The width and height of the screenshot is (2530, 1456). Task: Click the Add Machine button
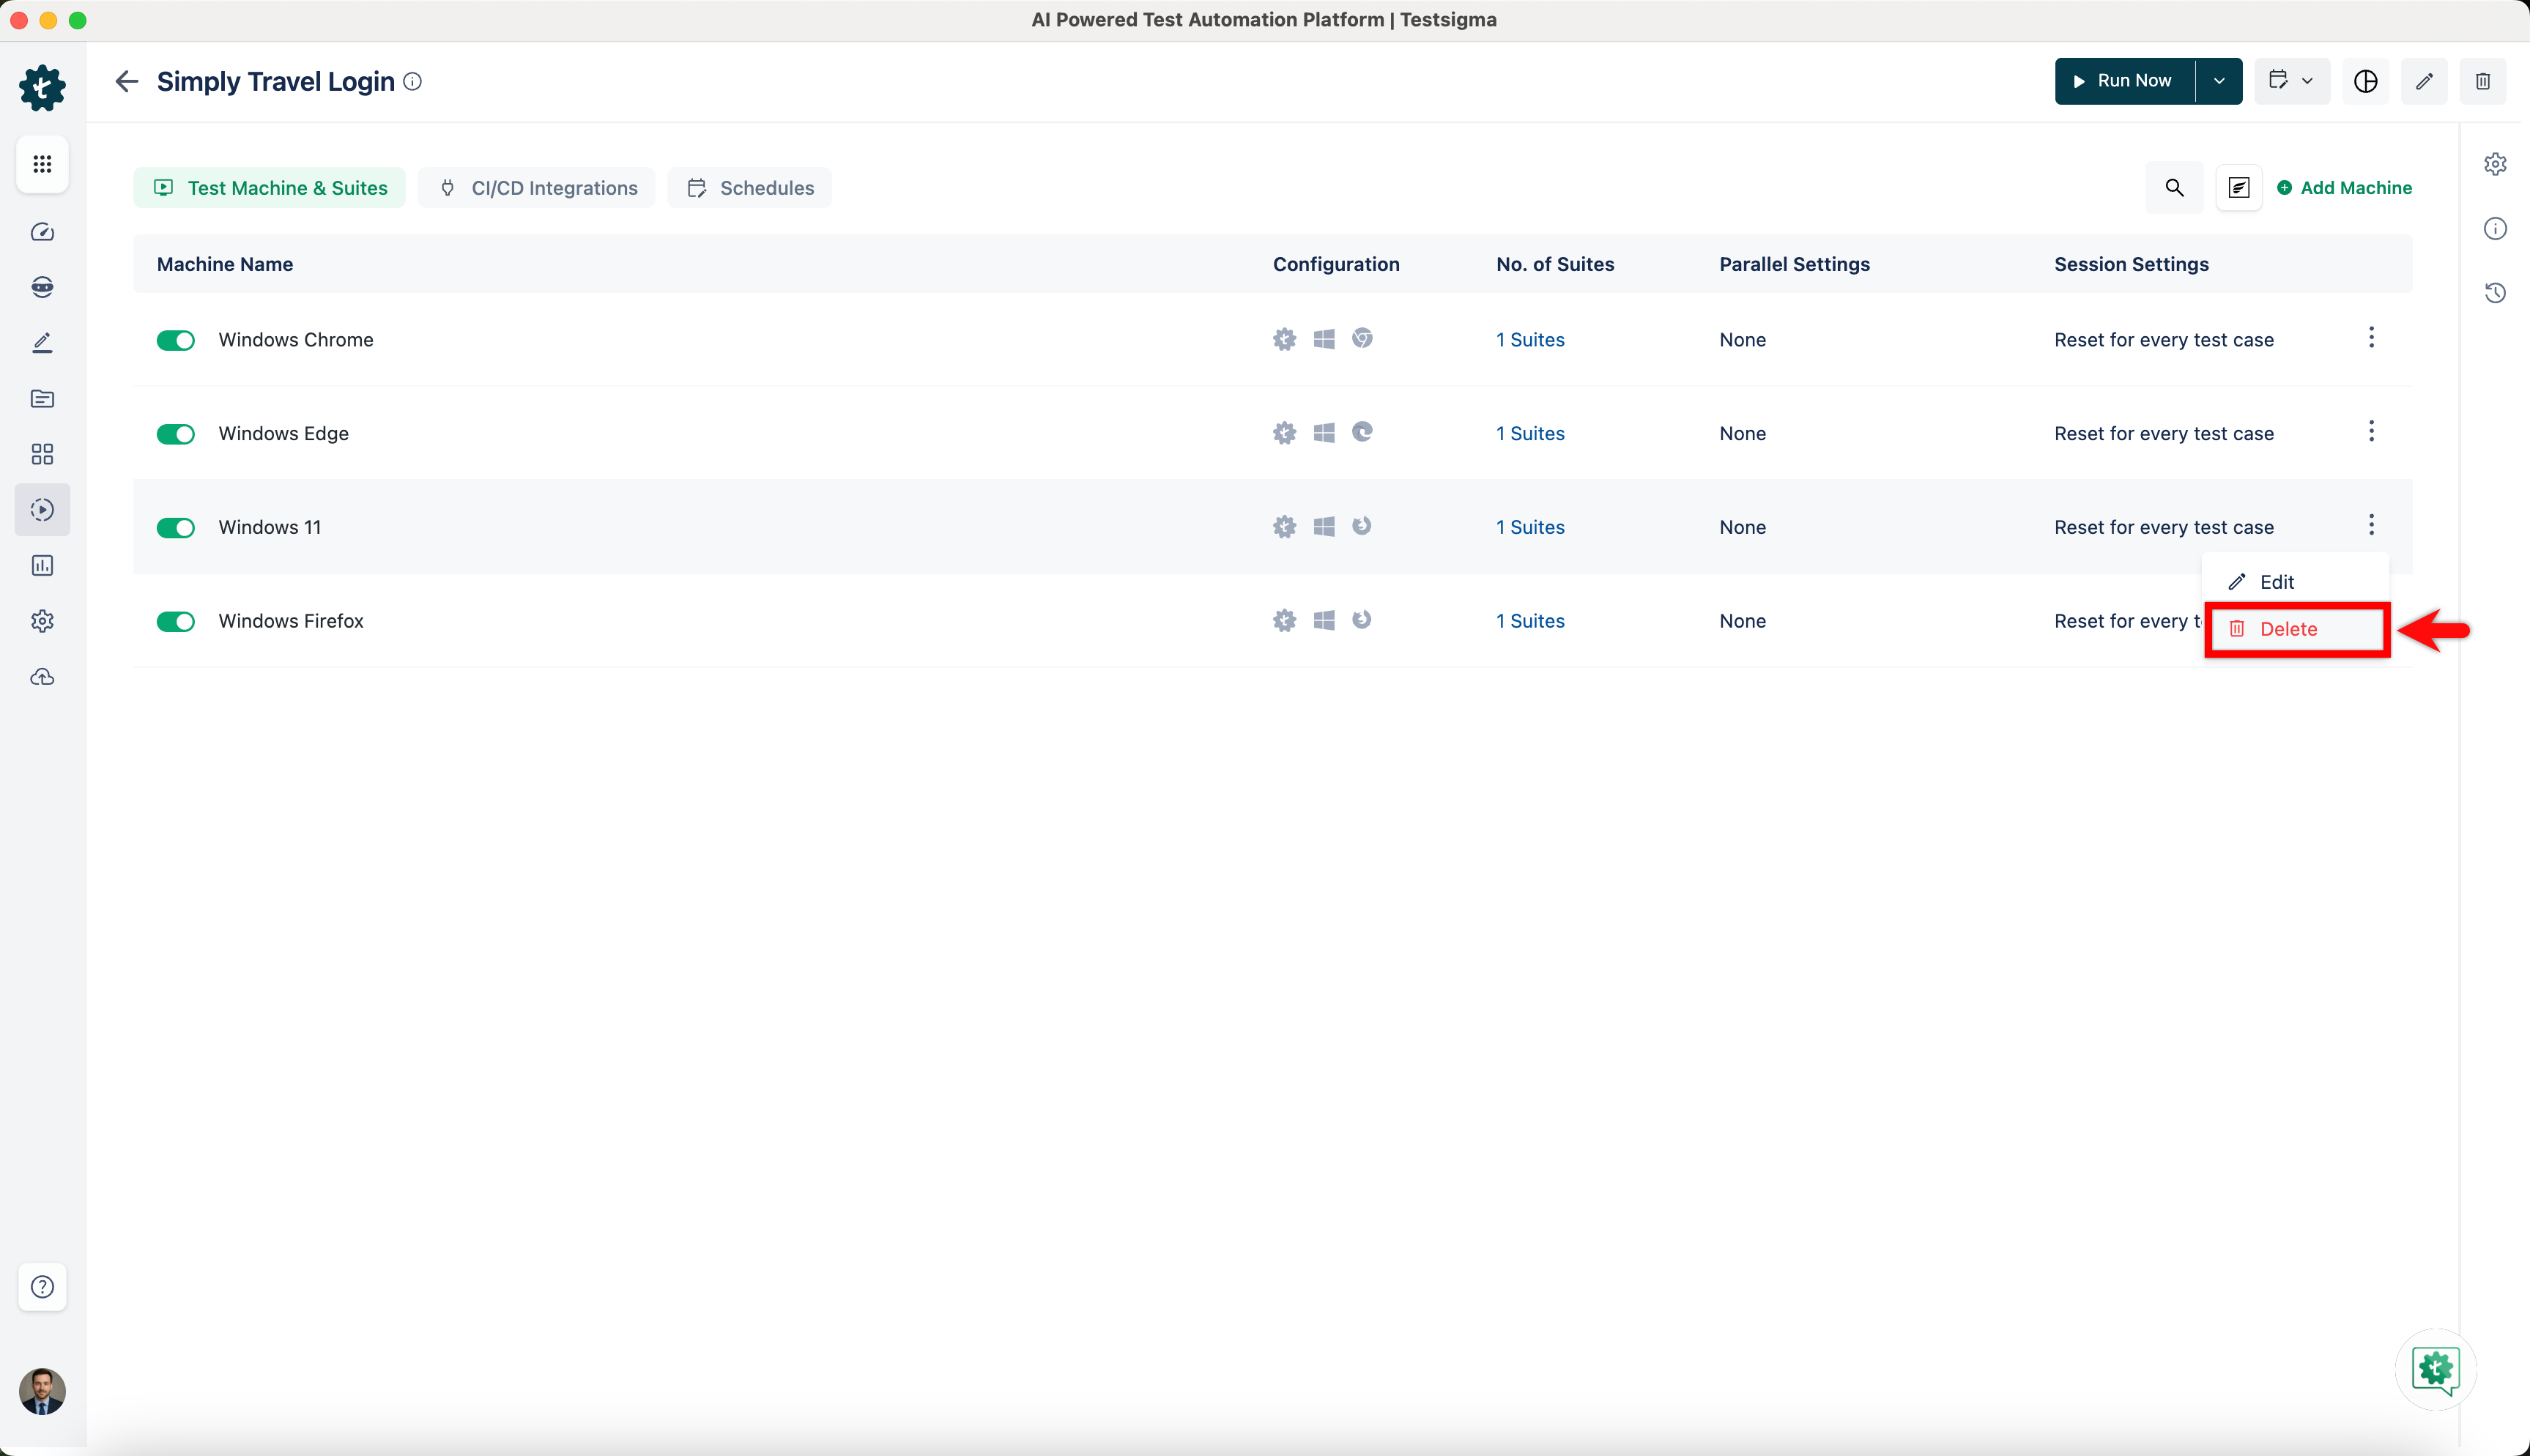point(2344,188)
